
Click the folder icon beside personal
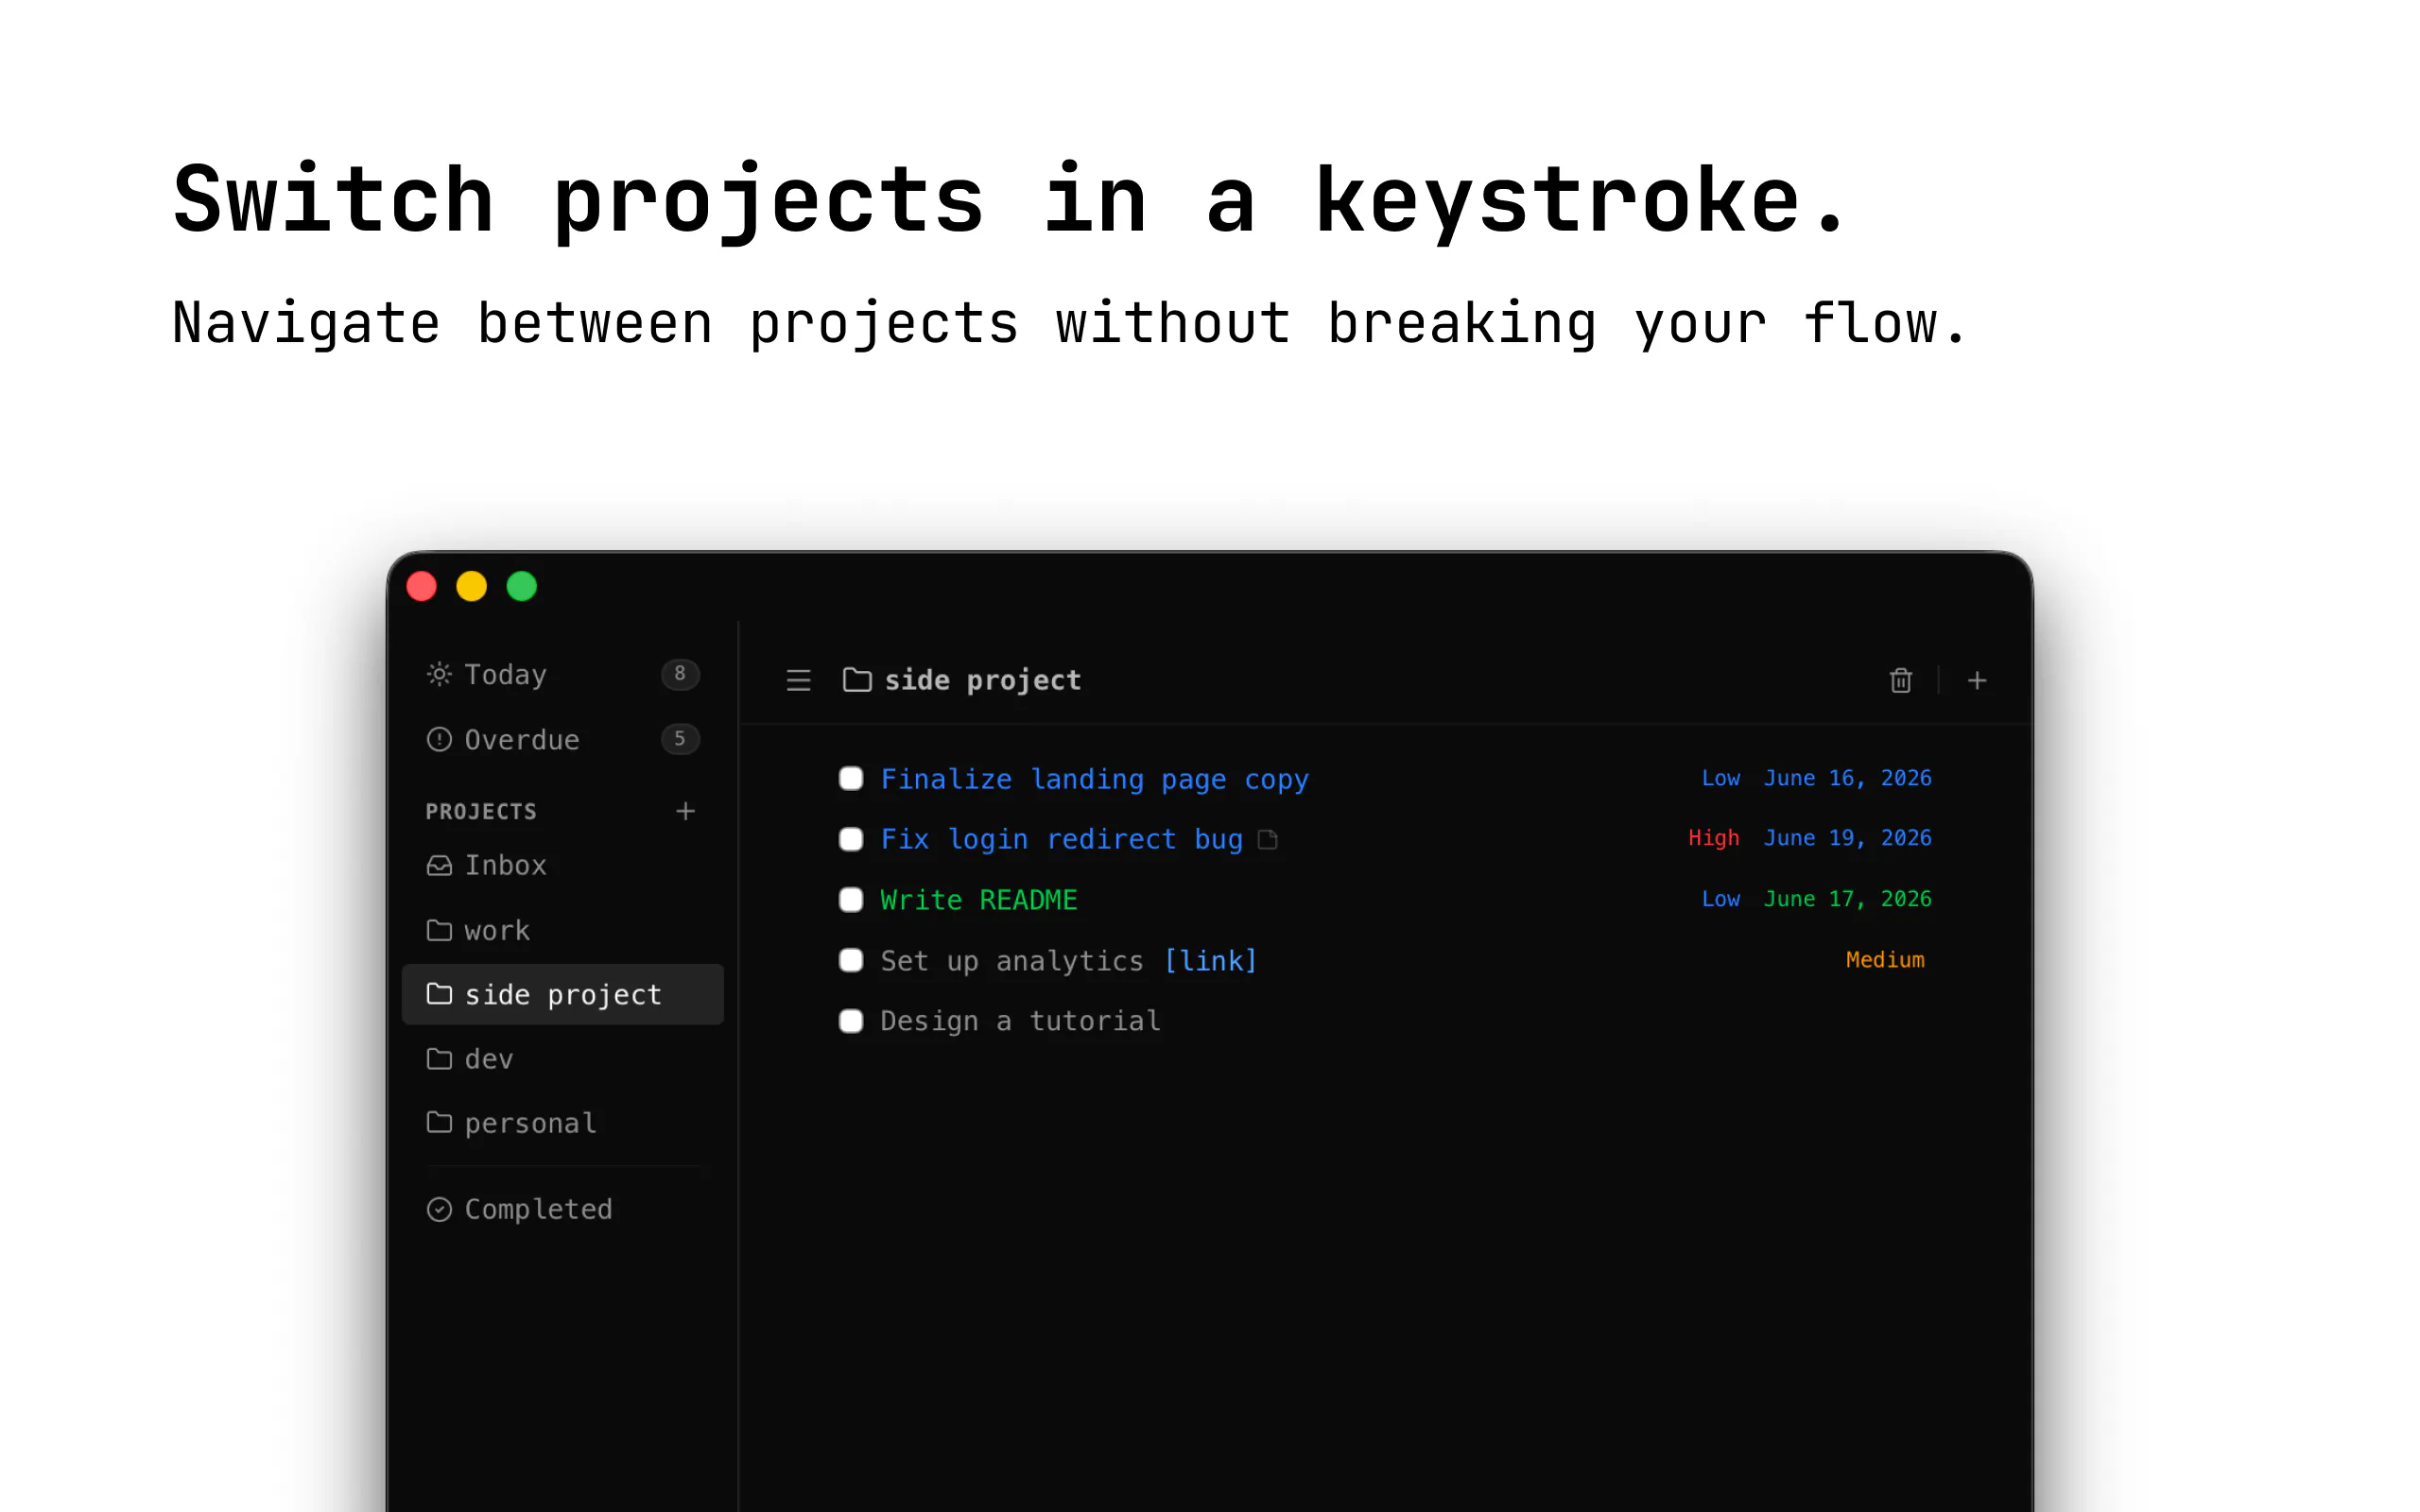click(439, 1122)
